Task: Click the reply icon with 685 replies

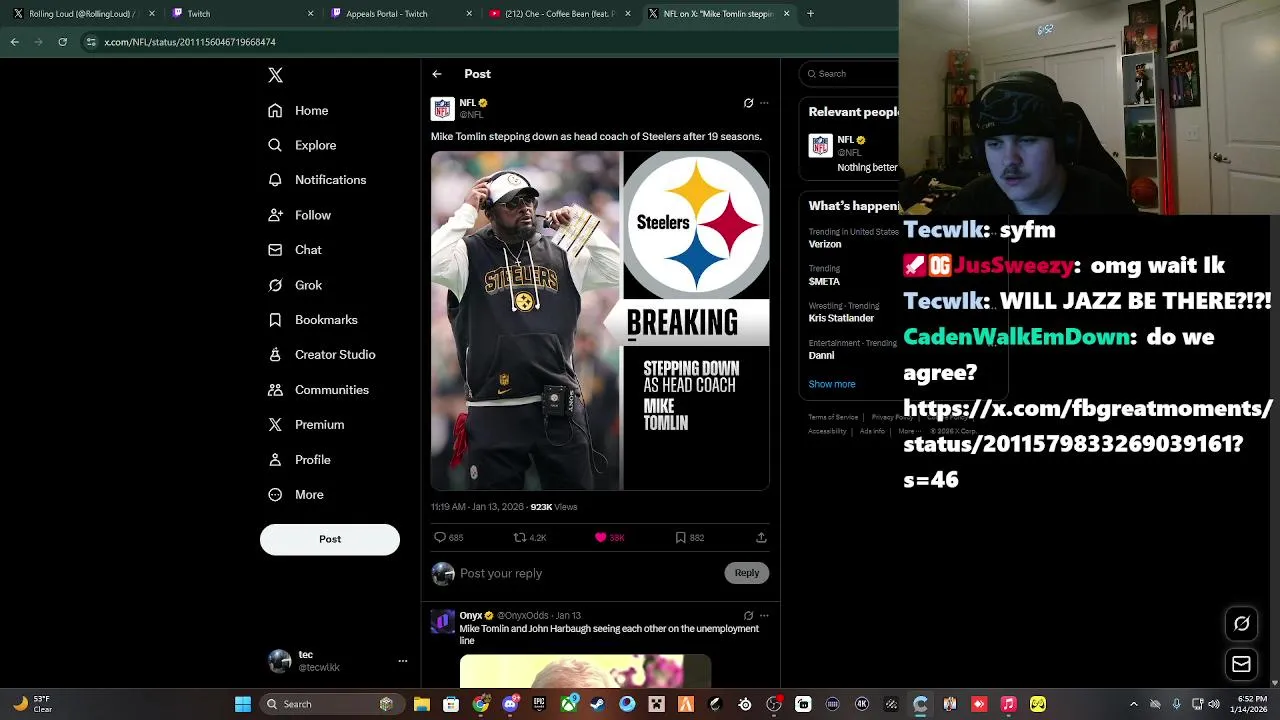Action: point(448,538)
